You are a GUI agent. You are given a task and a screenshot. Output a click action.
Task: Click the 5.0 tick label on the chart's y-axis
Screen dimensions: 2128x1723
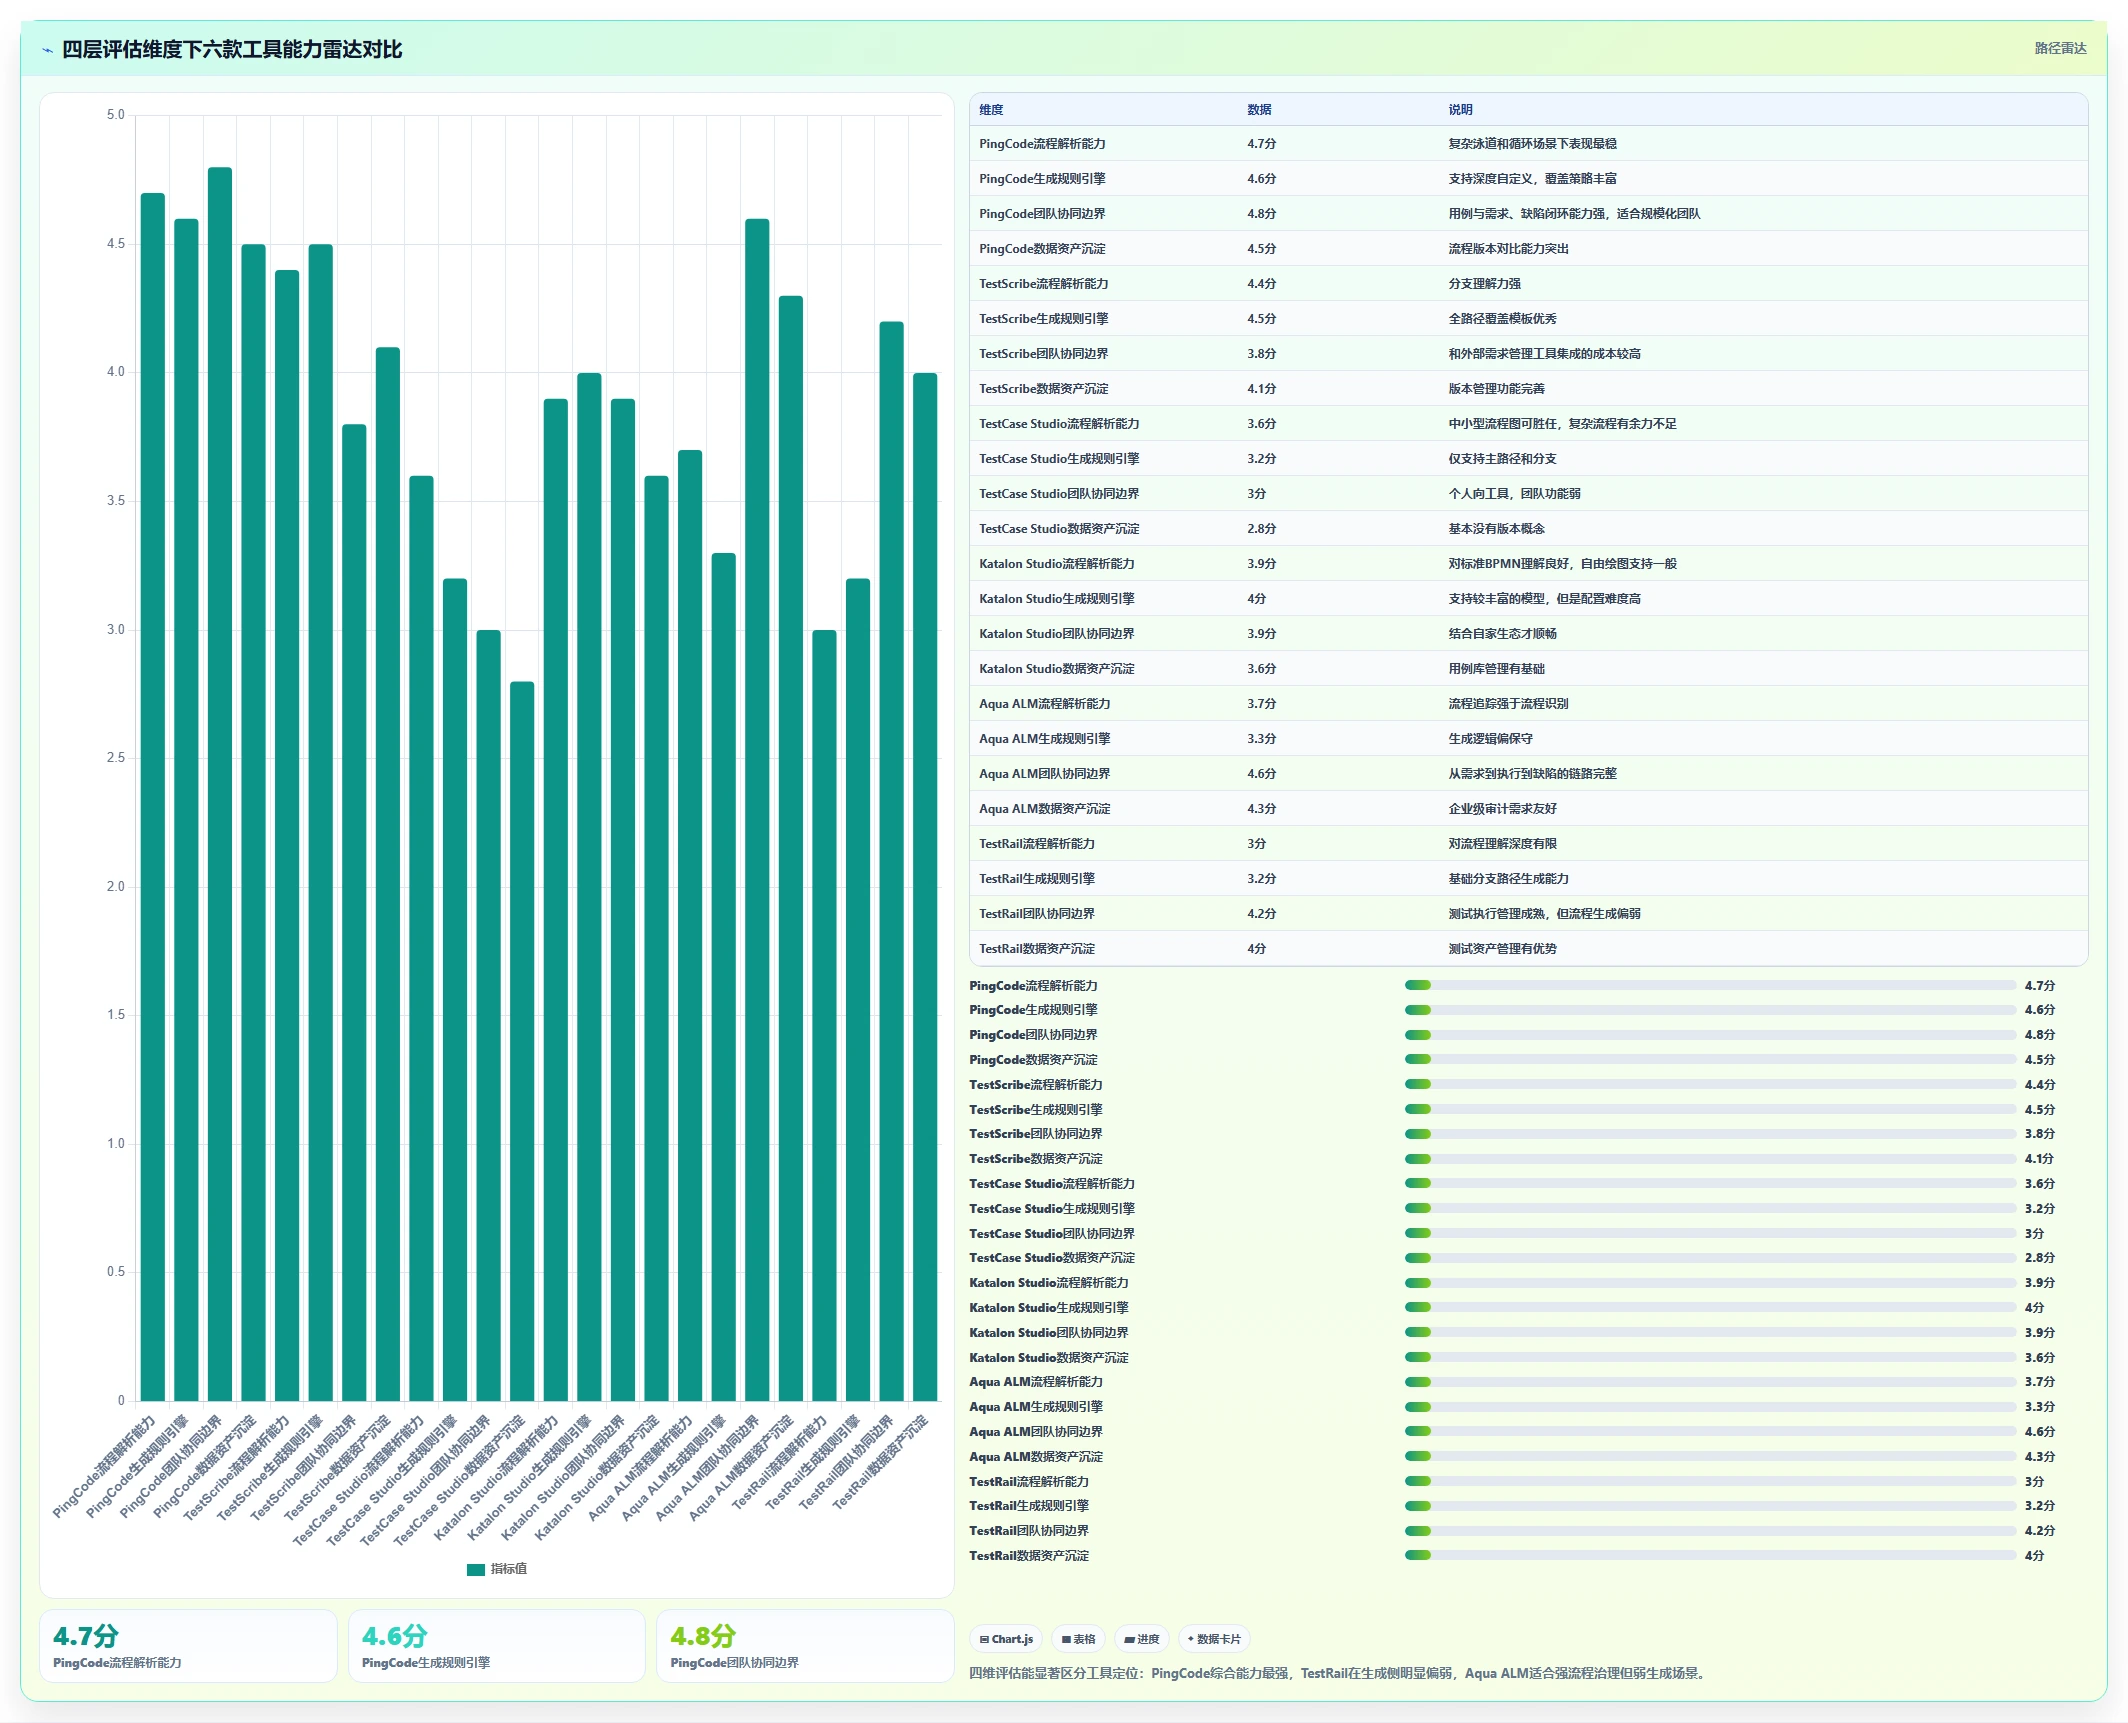[x=116, y=115]
